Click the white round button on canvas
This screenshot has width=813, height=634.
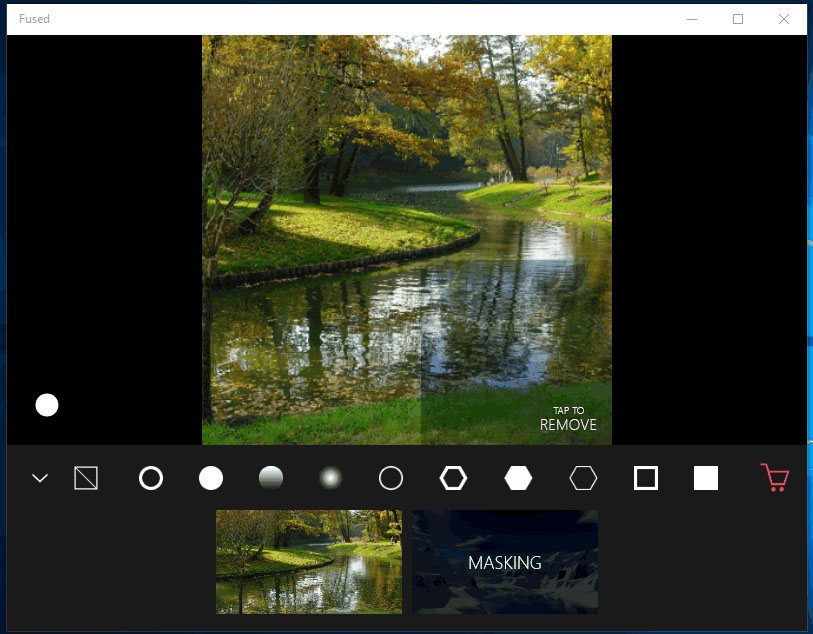47,405
